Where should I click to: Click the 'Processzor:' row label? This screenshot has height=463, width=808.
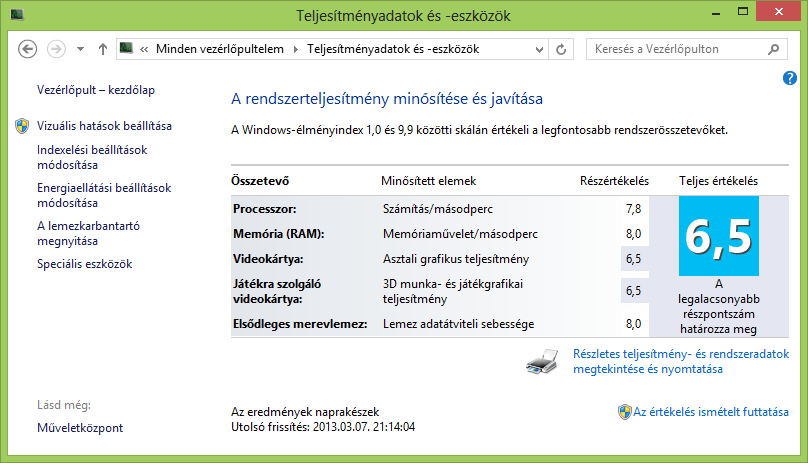click(x=264, y=209)
